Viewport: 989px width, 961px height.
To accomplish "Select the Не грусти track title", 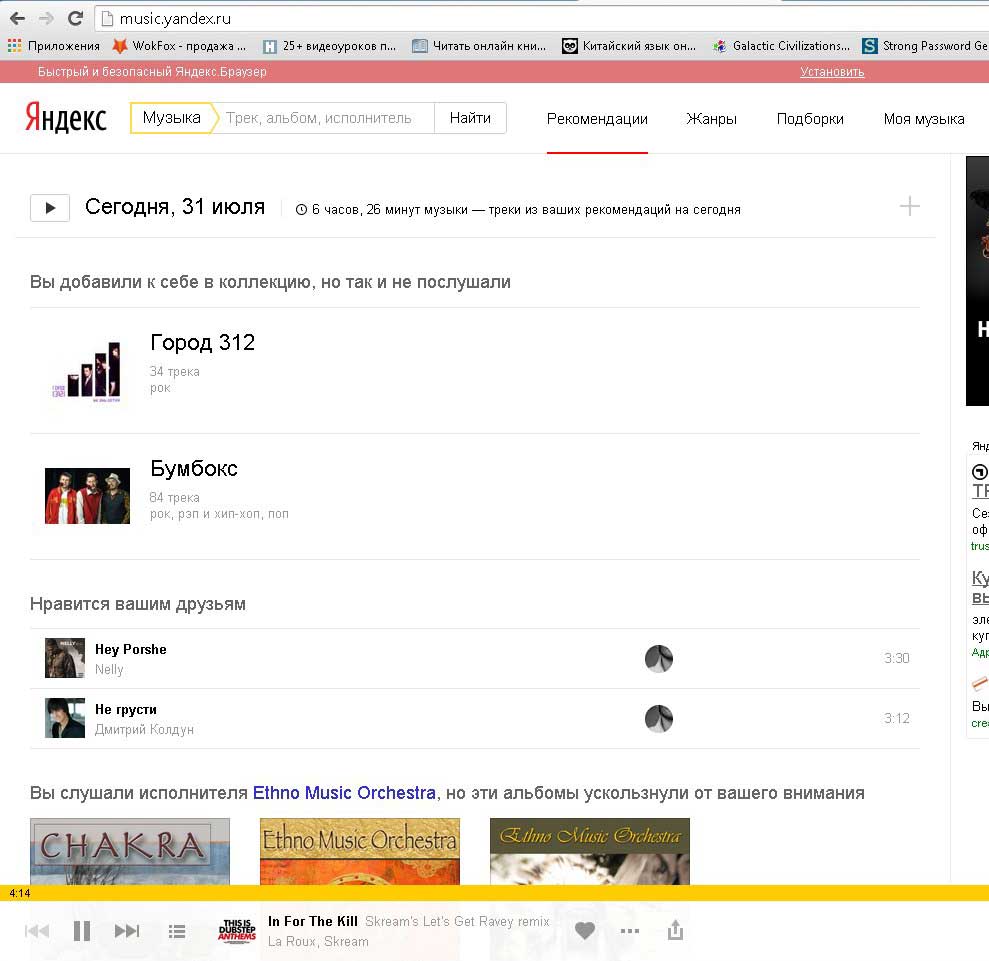I will pos(126,709).
